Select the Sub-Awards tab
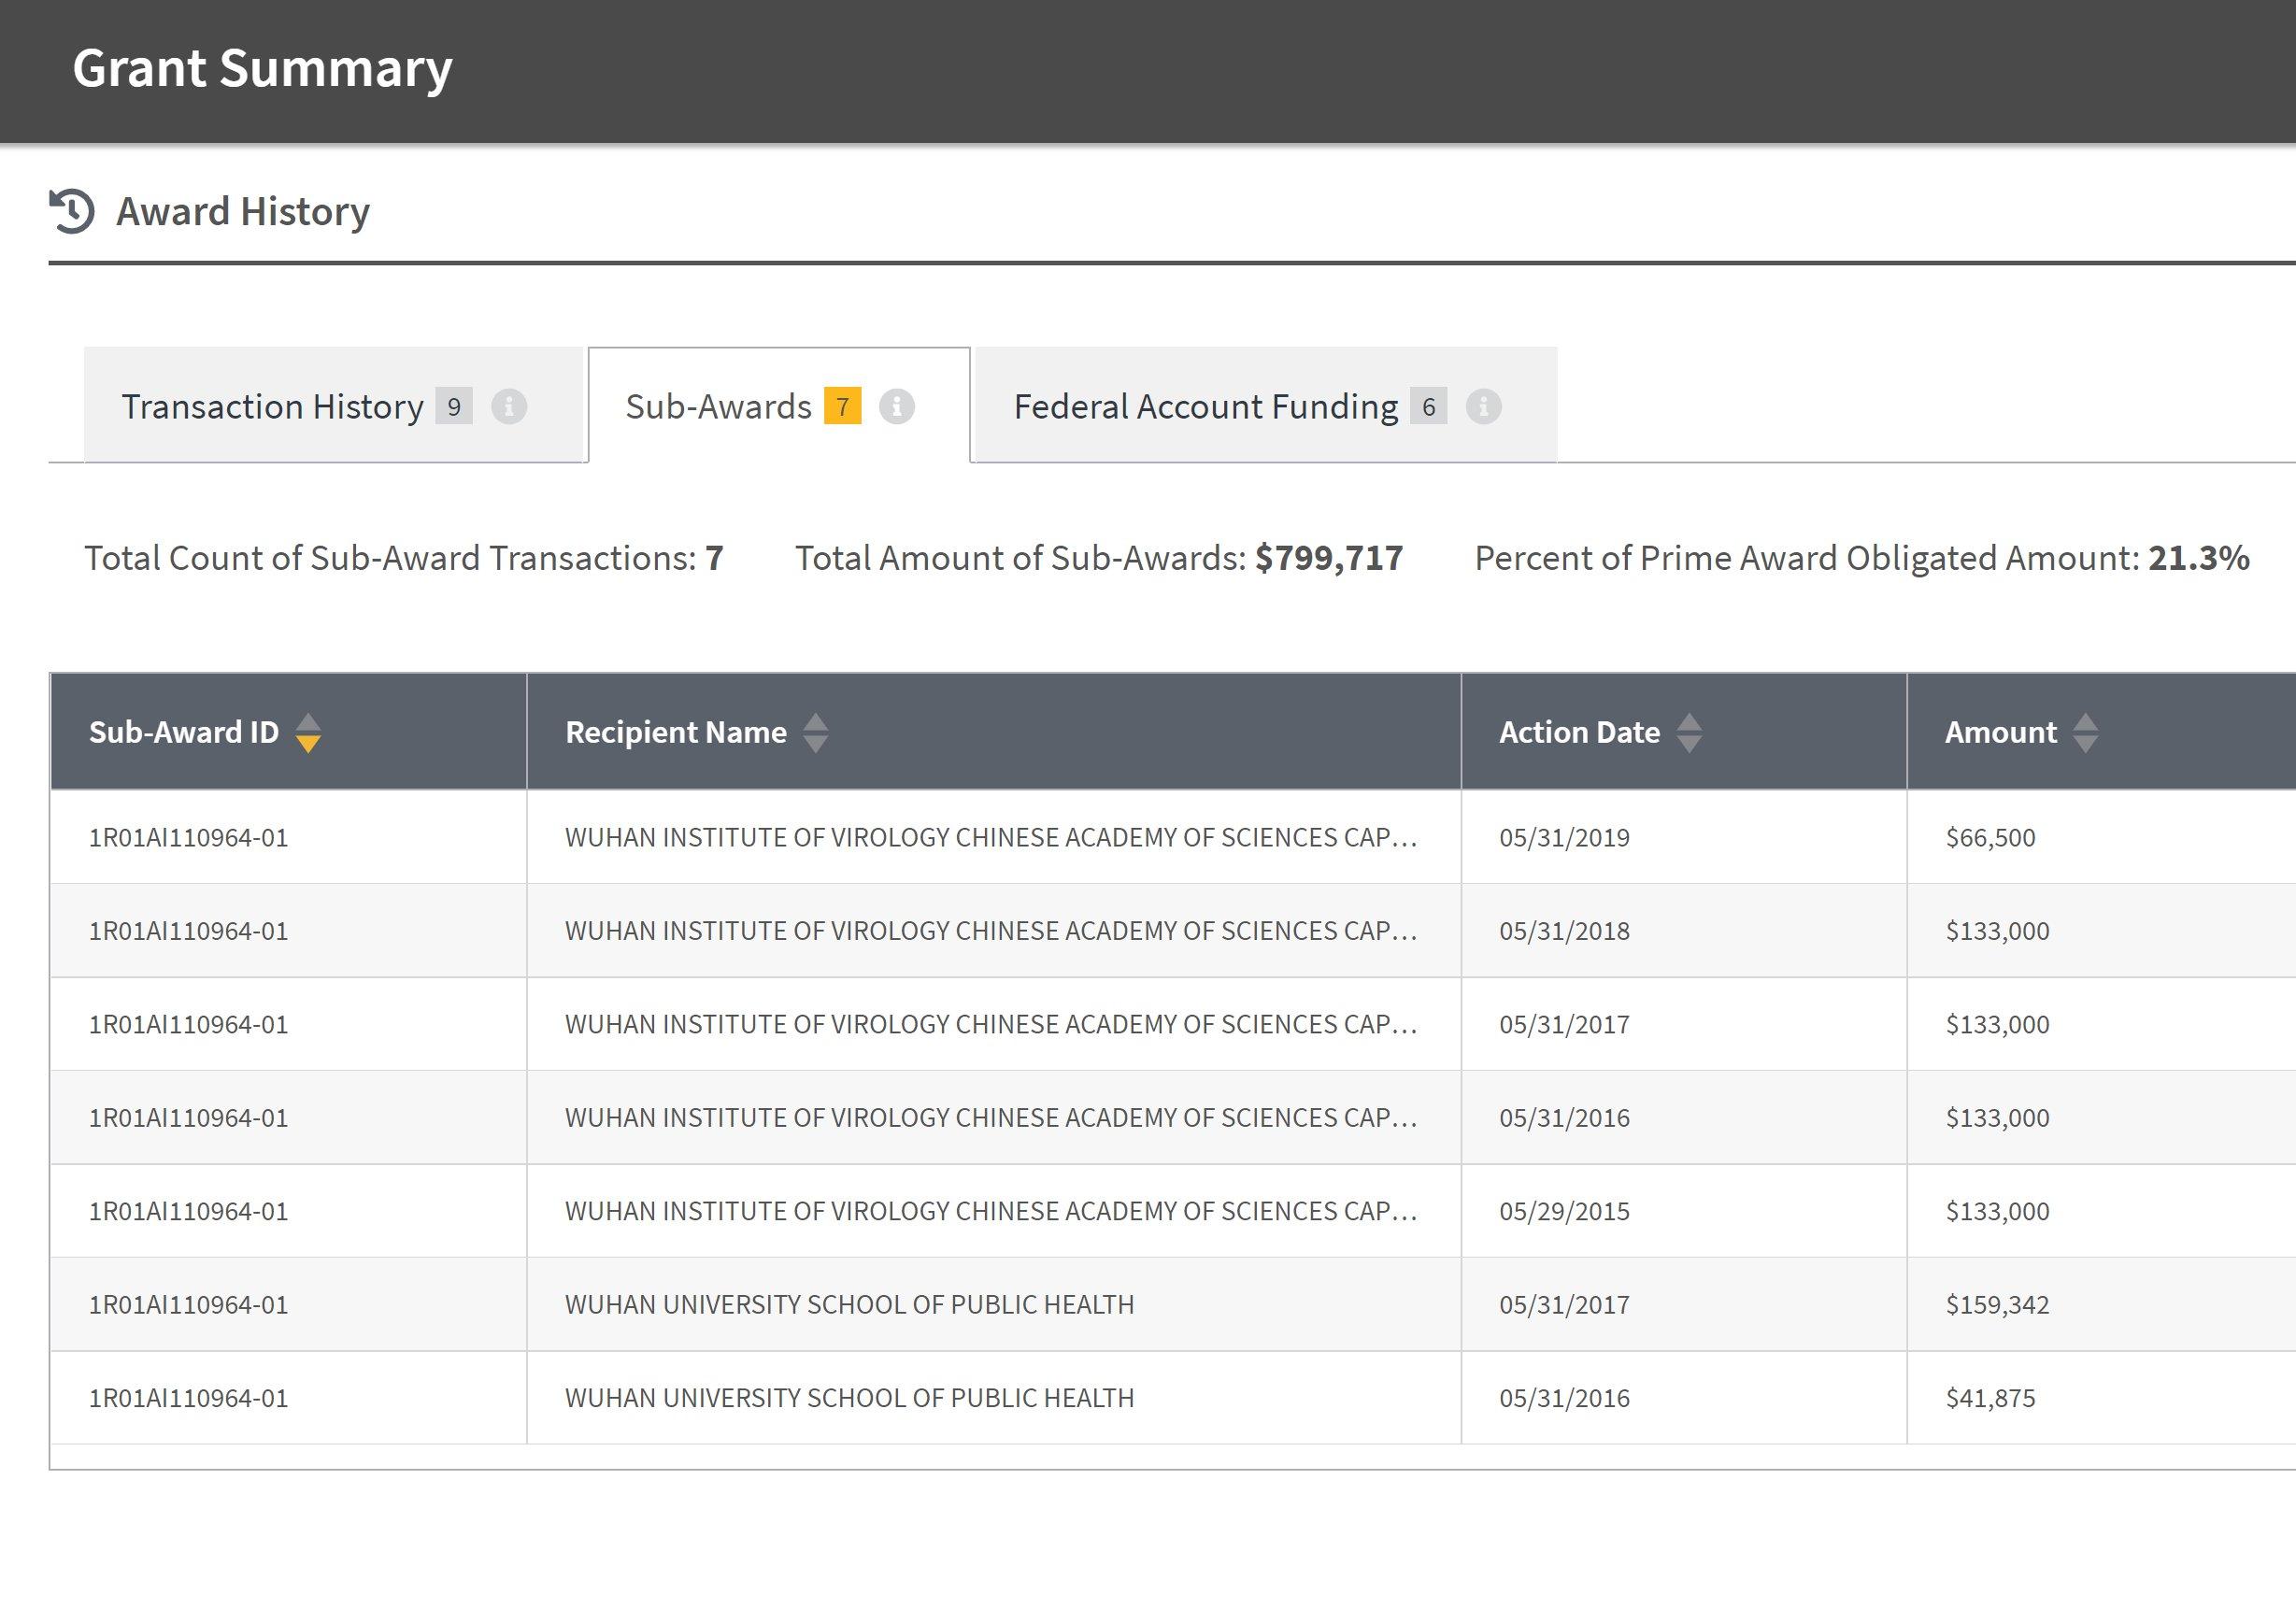The image size is (2296, 1608). pos(779,405)
